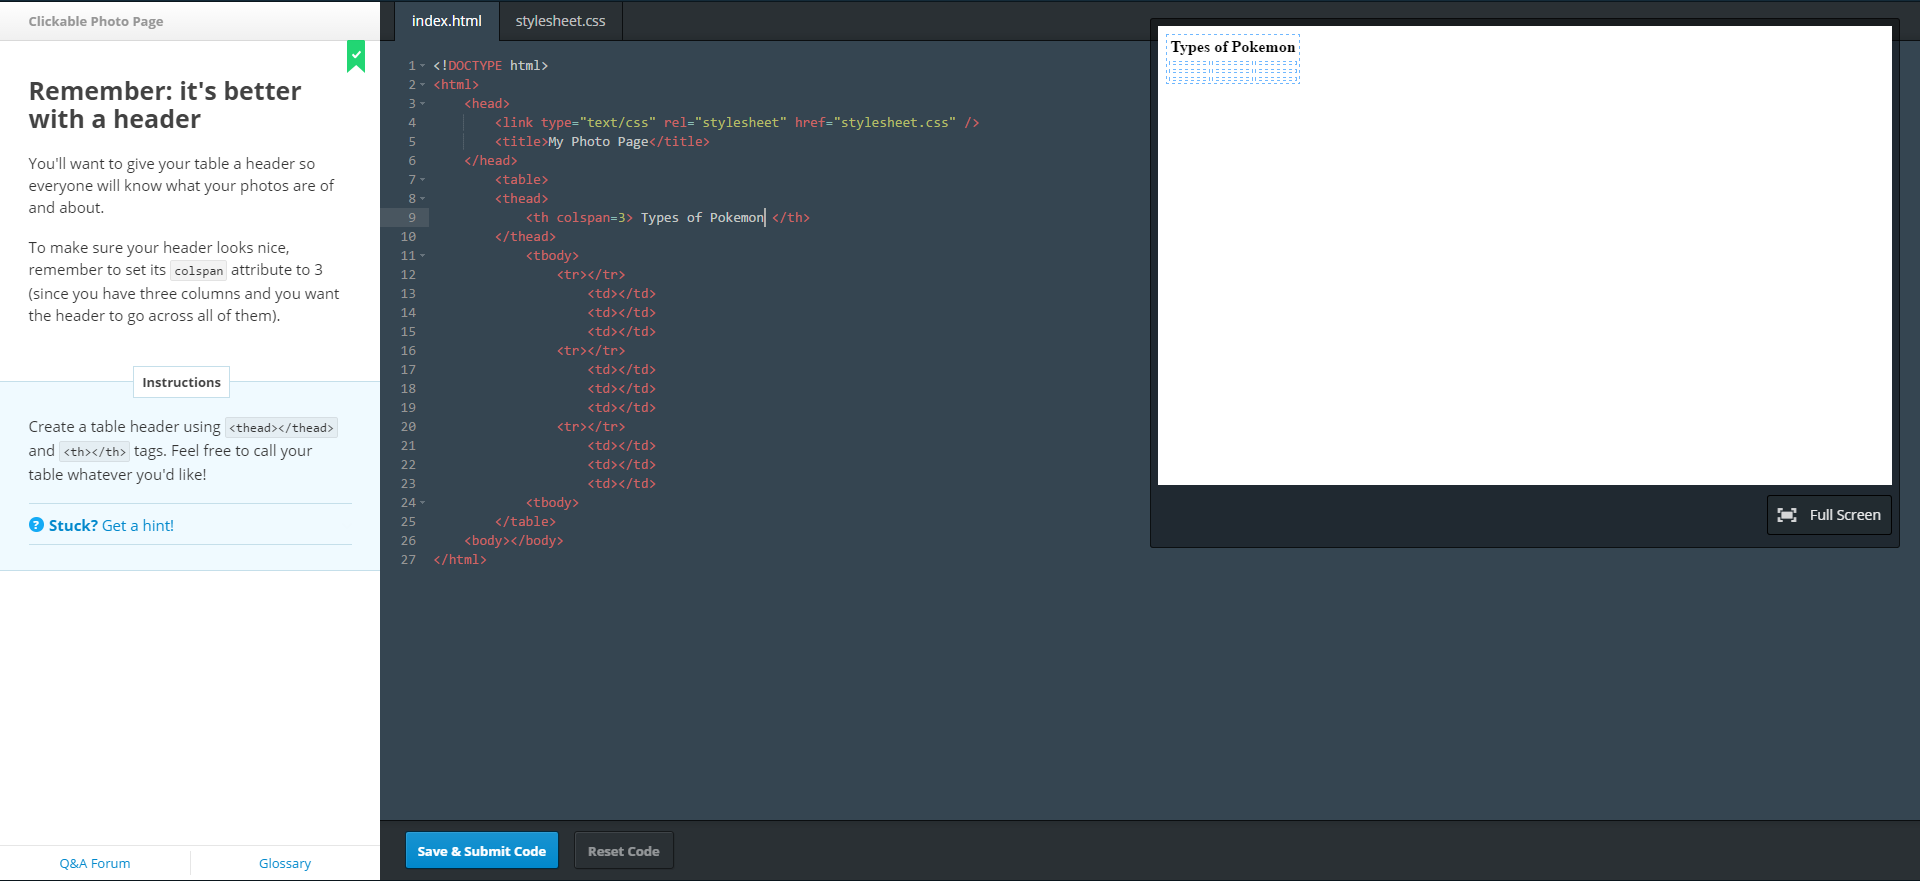Screen dimensions: 1920x881
Task: Click the Reset Code button
Action: 623,851
